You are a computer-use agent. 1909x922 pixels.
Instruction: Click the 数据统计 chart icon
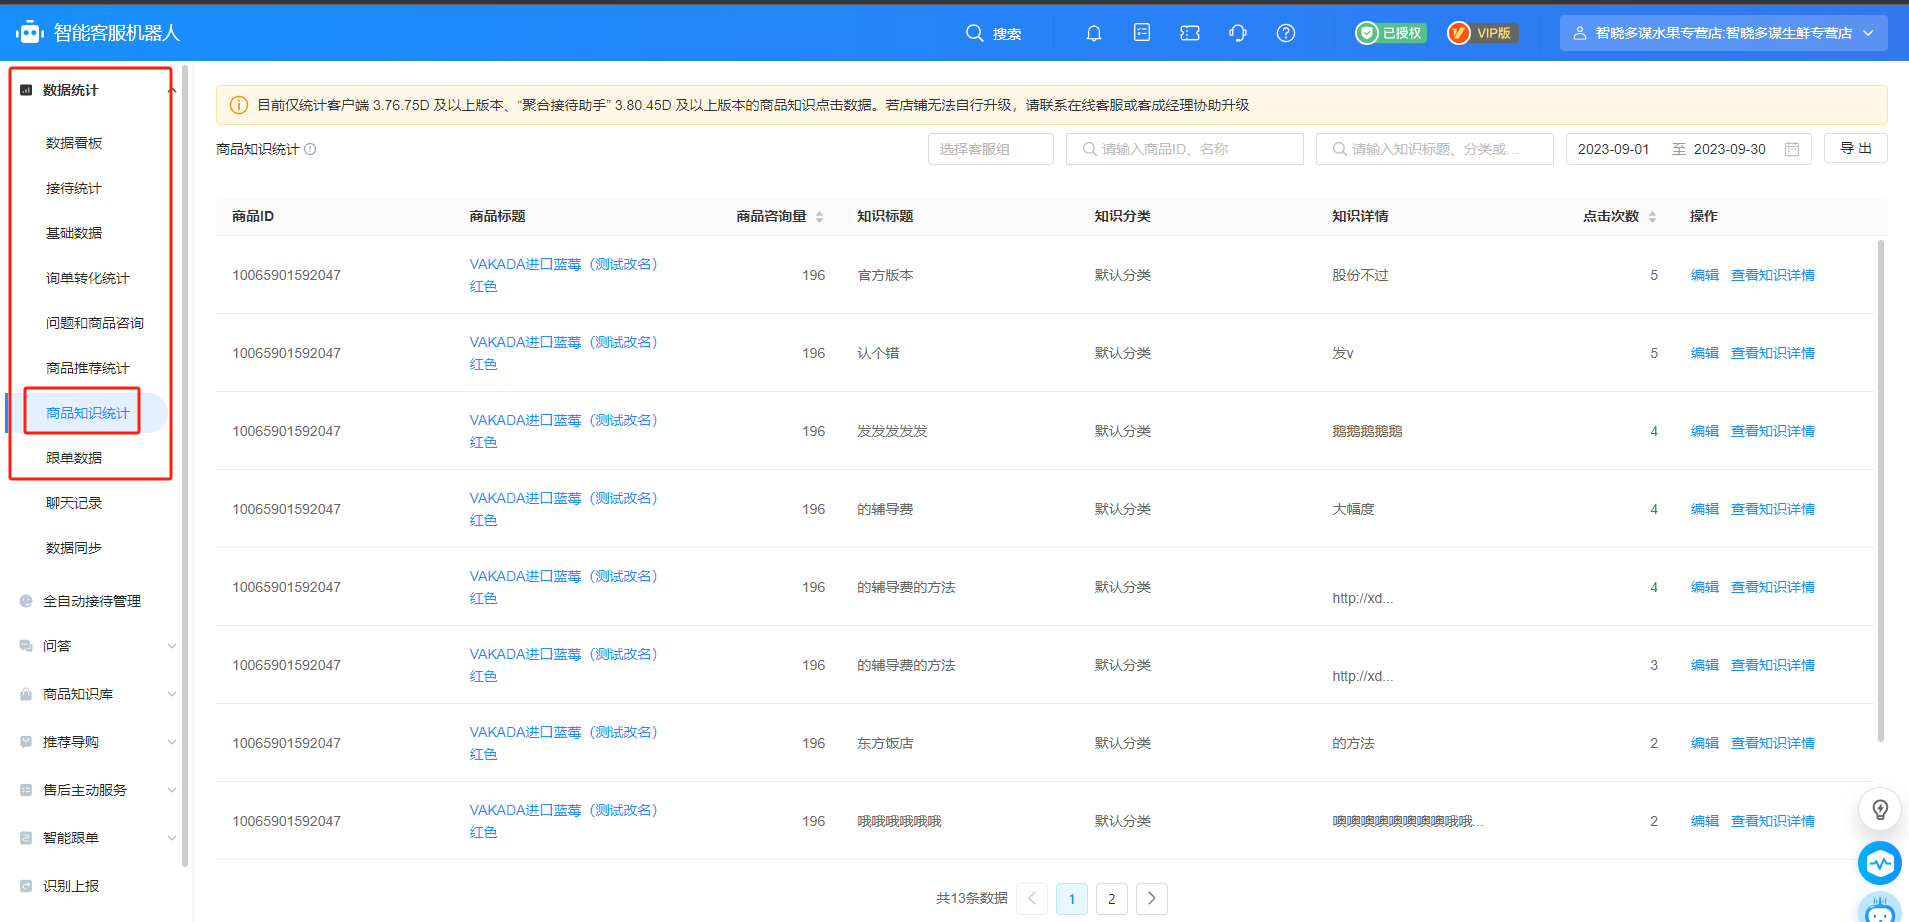pos(26,90)
